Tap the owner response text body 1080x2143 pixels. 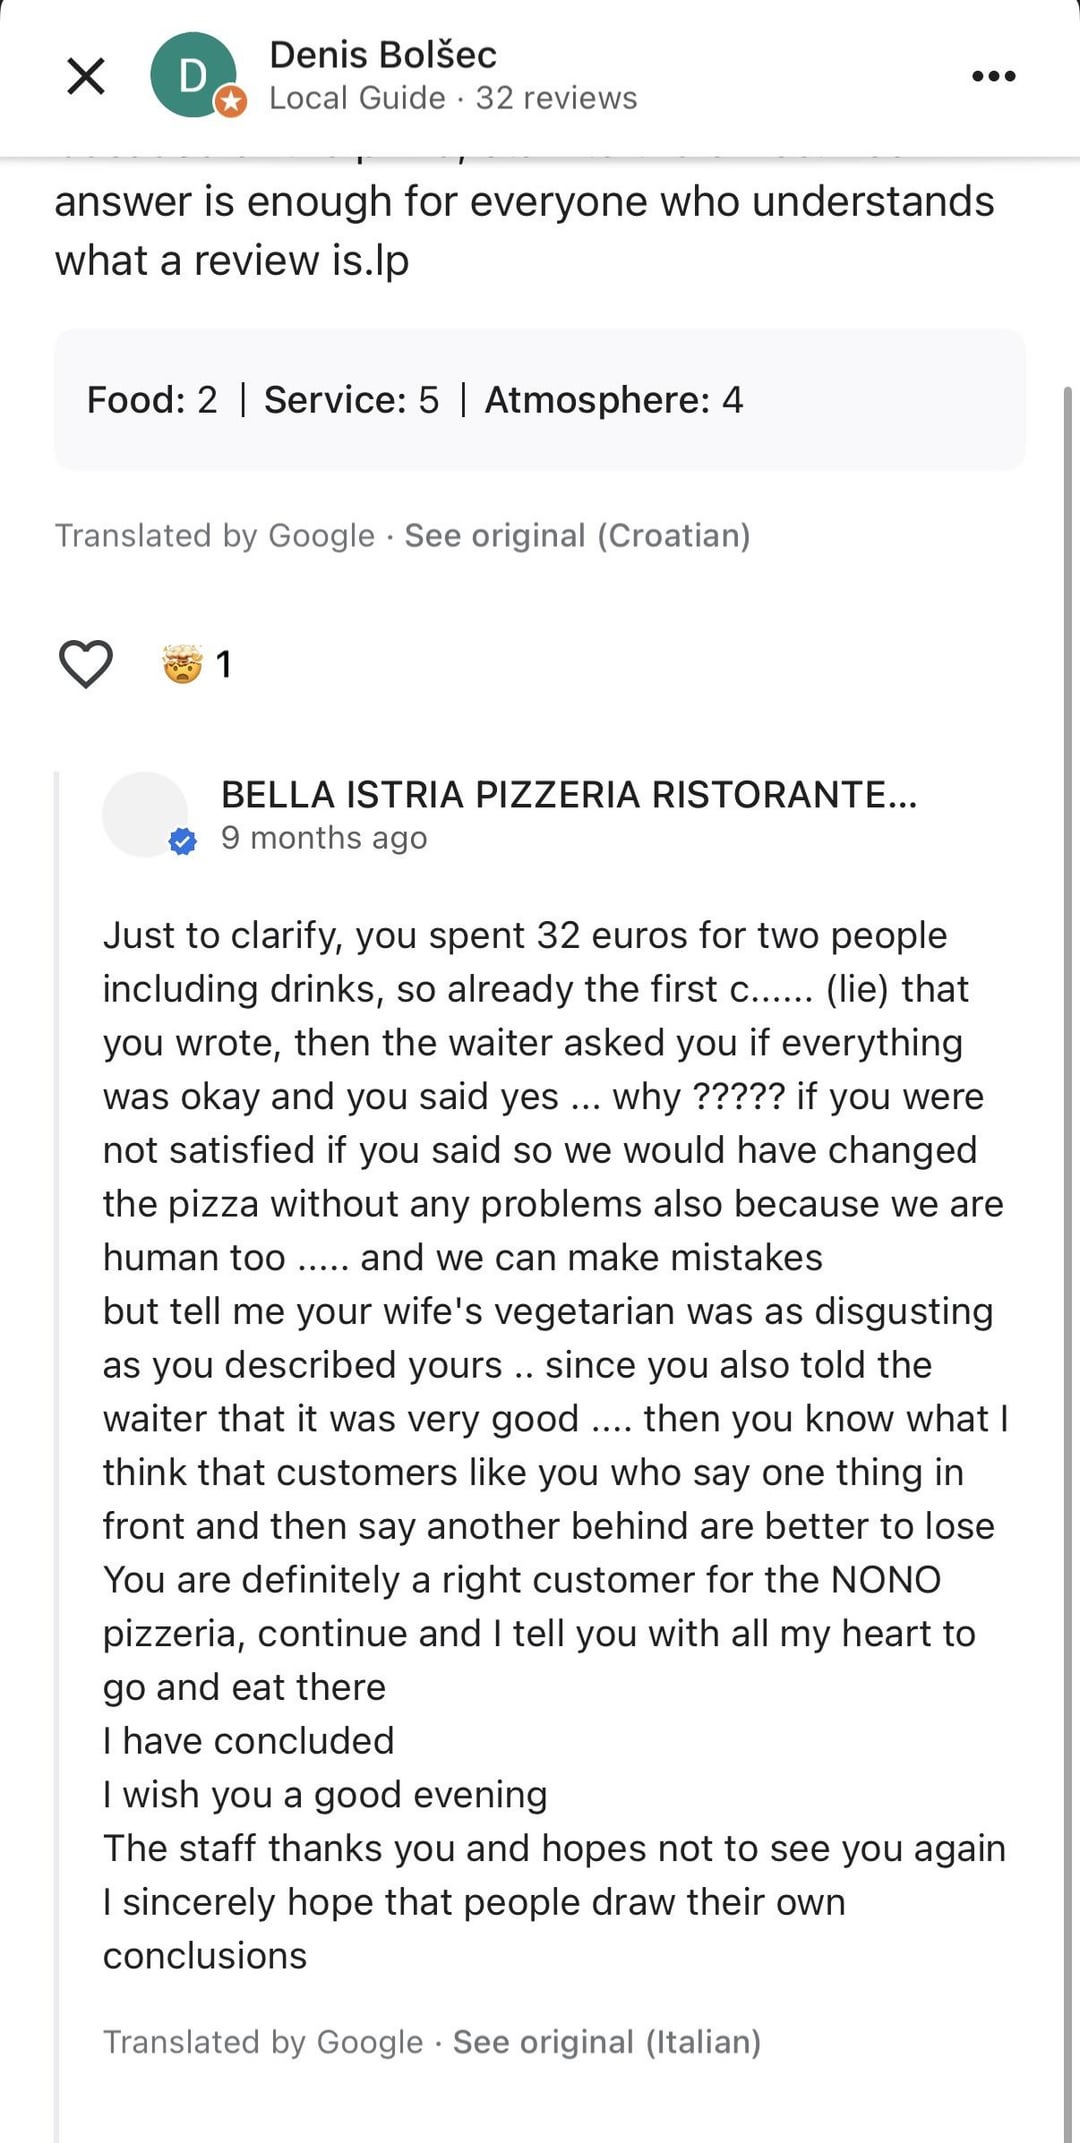(x=555, y=1445)
